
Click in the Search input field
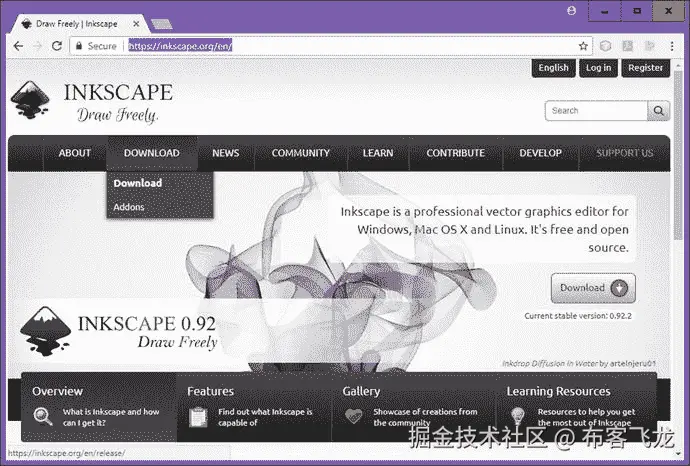596,110
